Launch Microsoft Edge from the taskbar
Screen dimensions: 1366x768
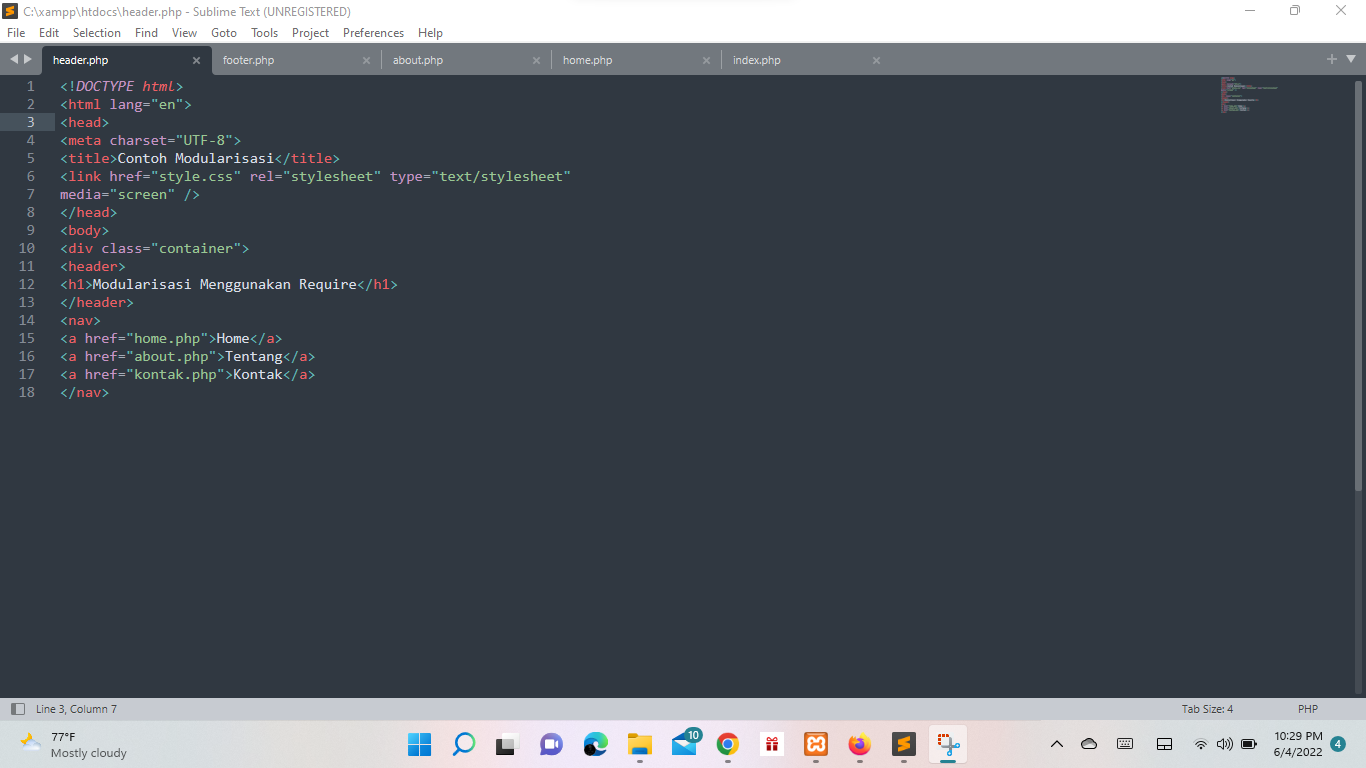click(595, 744)
